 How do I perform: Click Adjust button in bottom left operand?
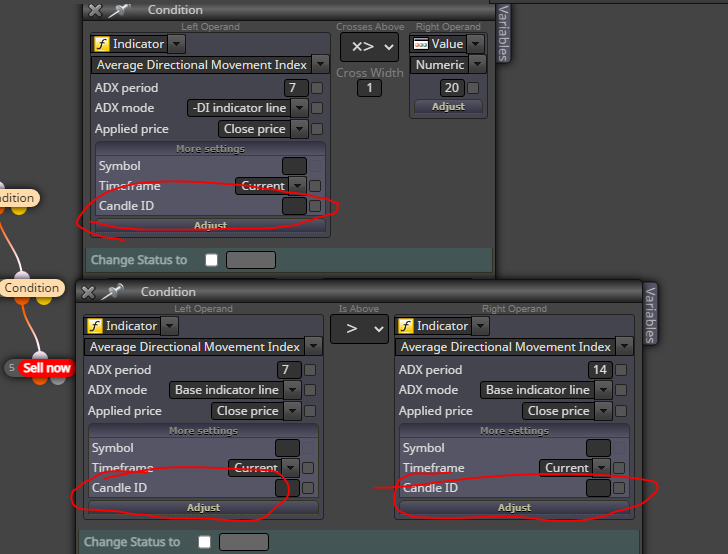[203, 508]
